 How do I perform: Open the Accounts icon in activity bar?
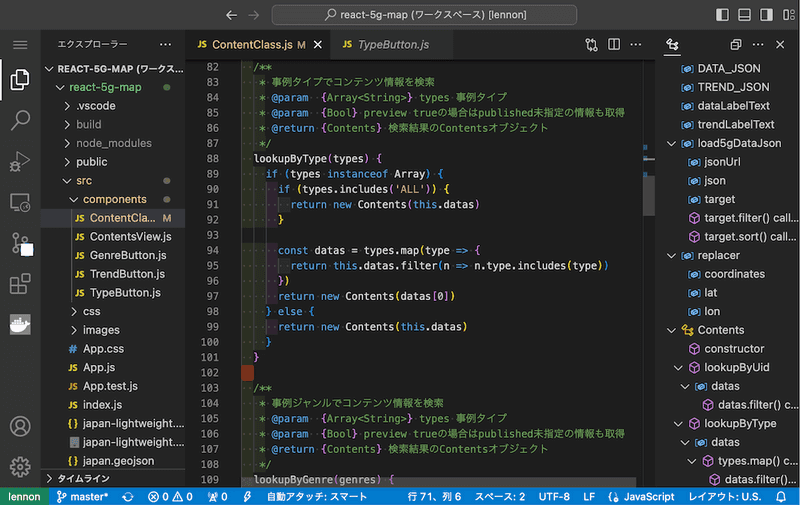[20, 426]
